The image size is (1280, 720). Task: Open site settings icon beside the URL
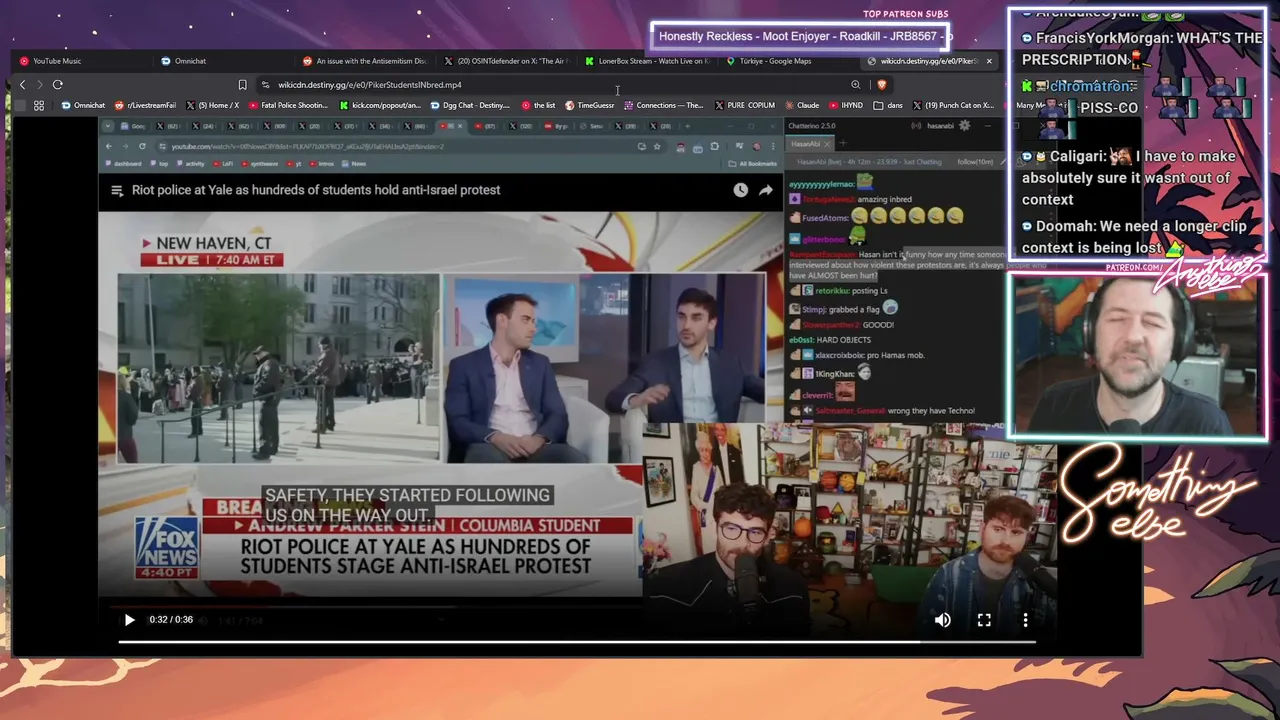(x=265, y=85)
